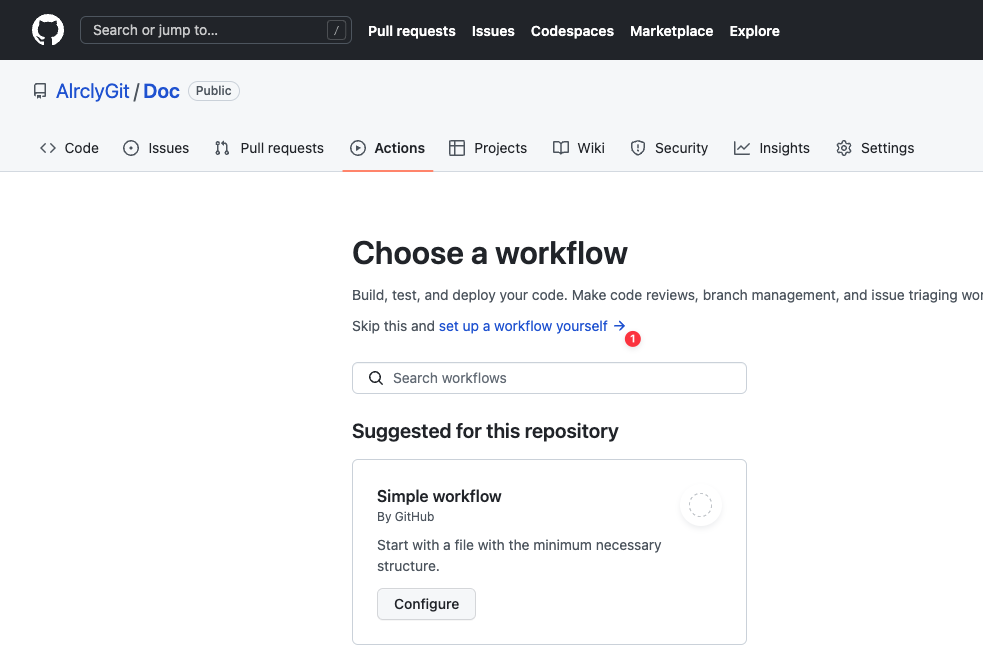Click the GitHub Octocat logo
Image resolution: width=983 pixels, height=672 pixels.
point(48,30)
